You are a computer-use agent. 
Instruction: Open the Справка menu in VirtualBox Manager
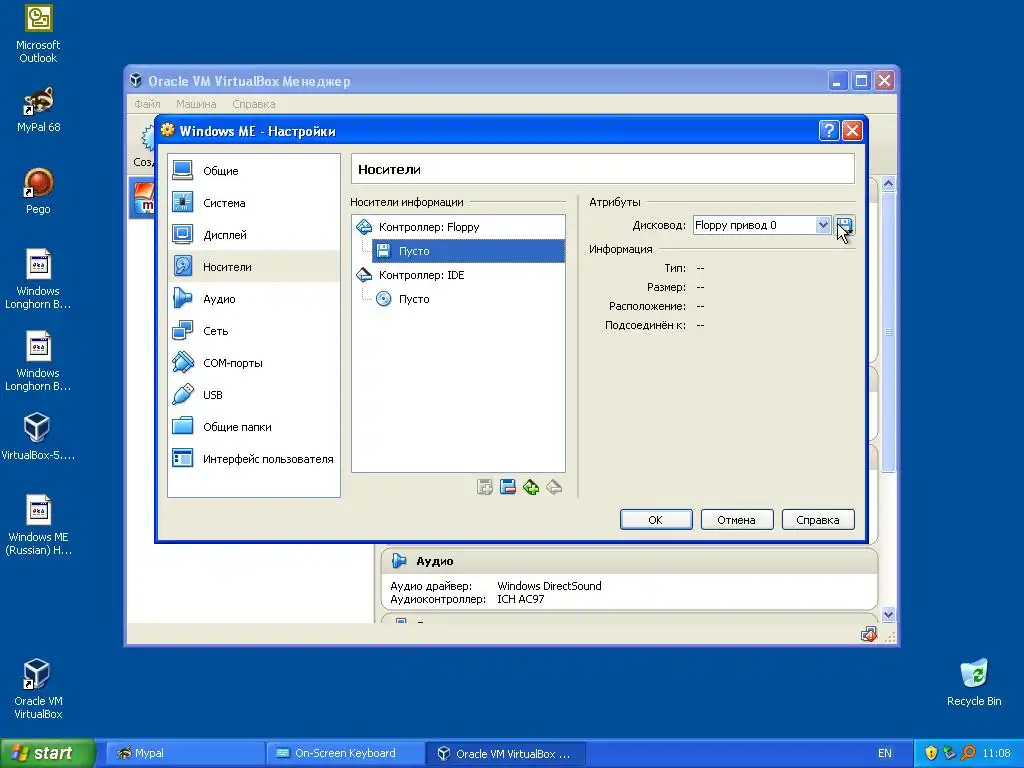pos(253,104)
